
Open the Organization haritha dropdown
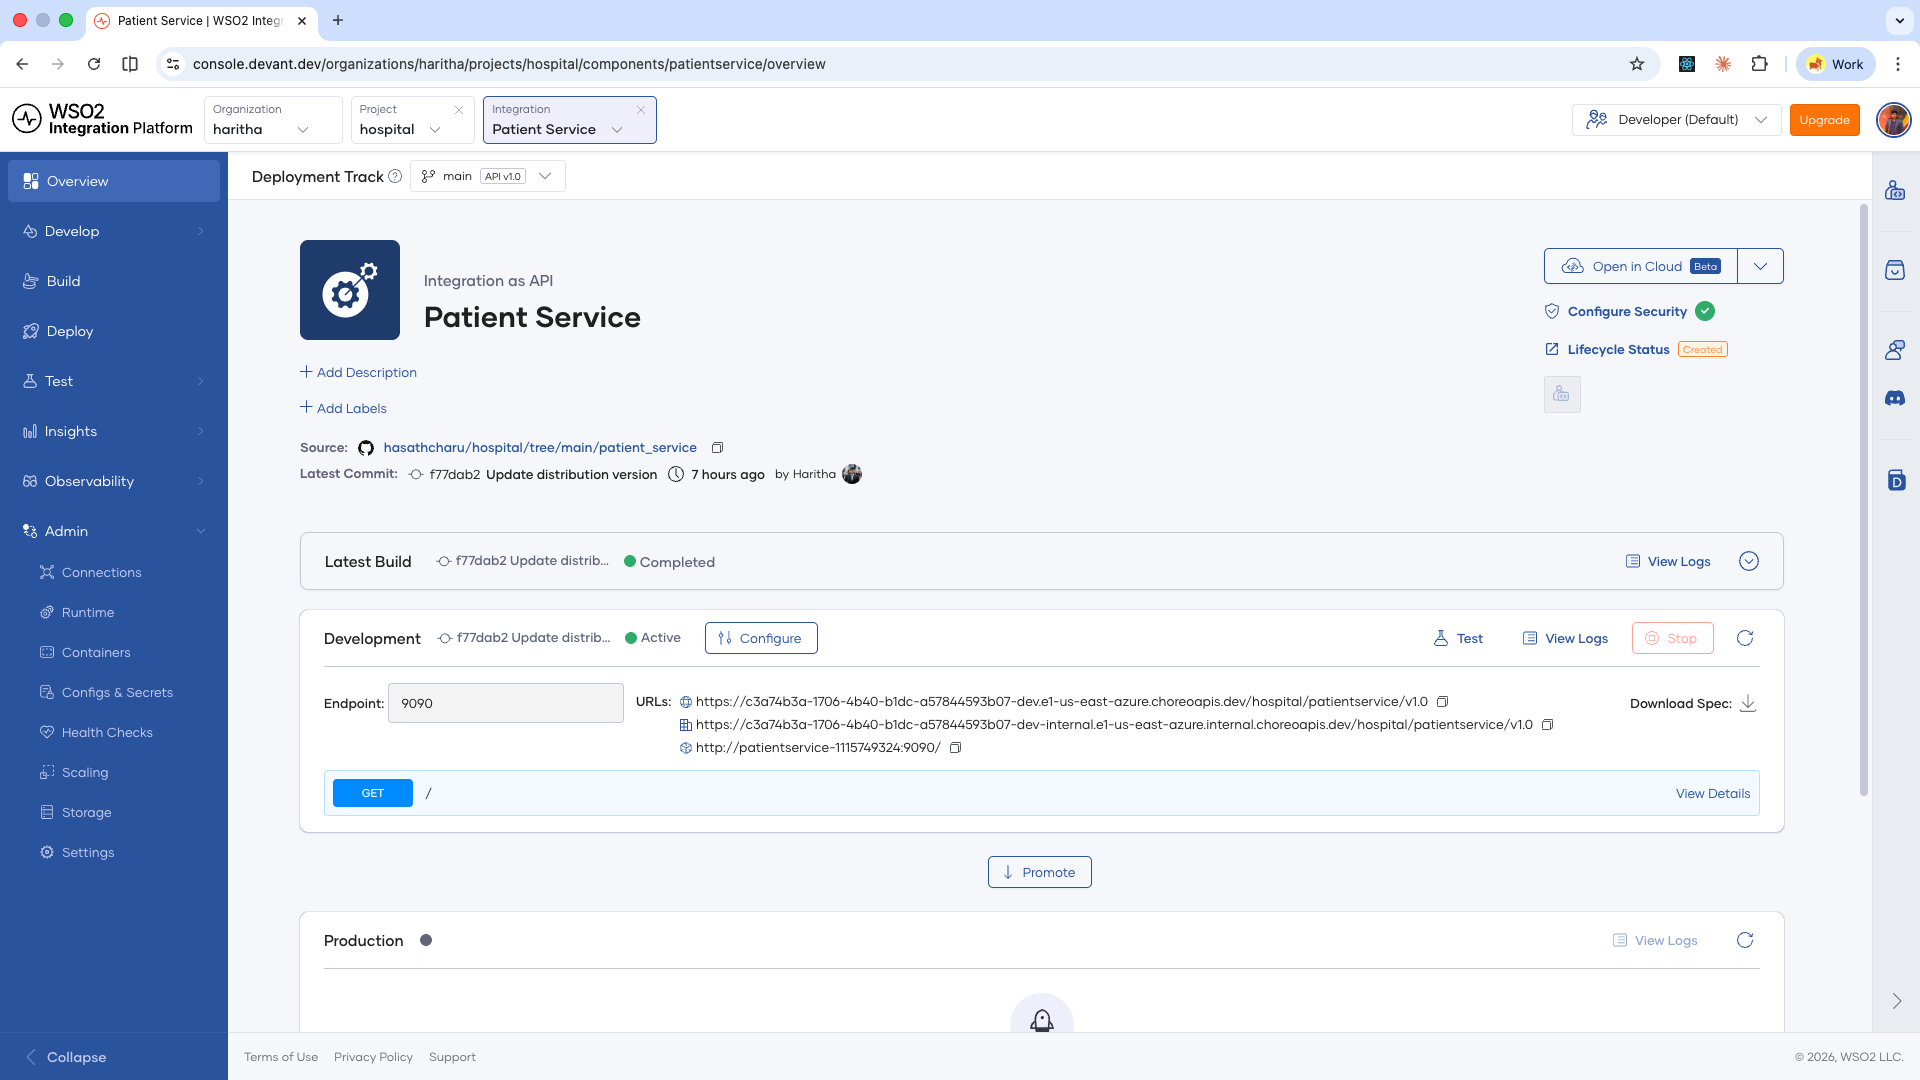tap(273, 120)
